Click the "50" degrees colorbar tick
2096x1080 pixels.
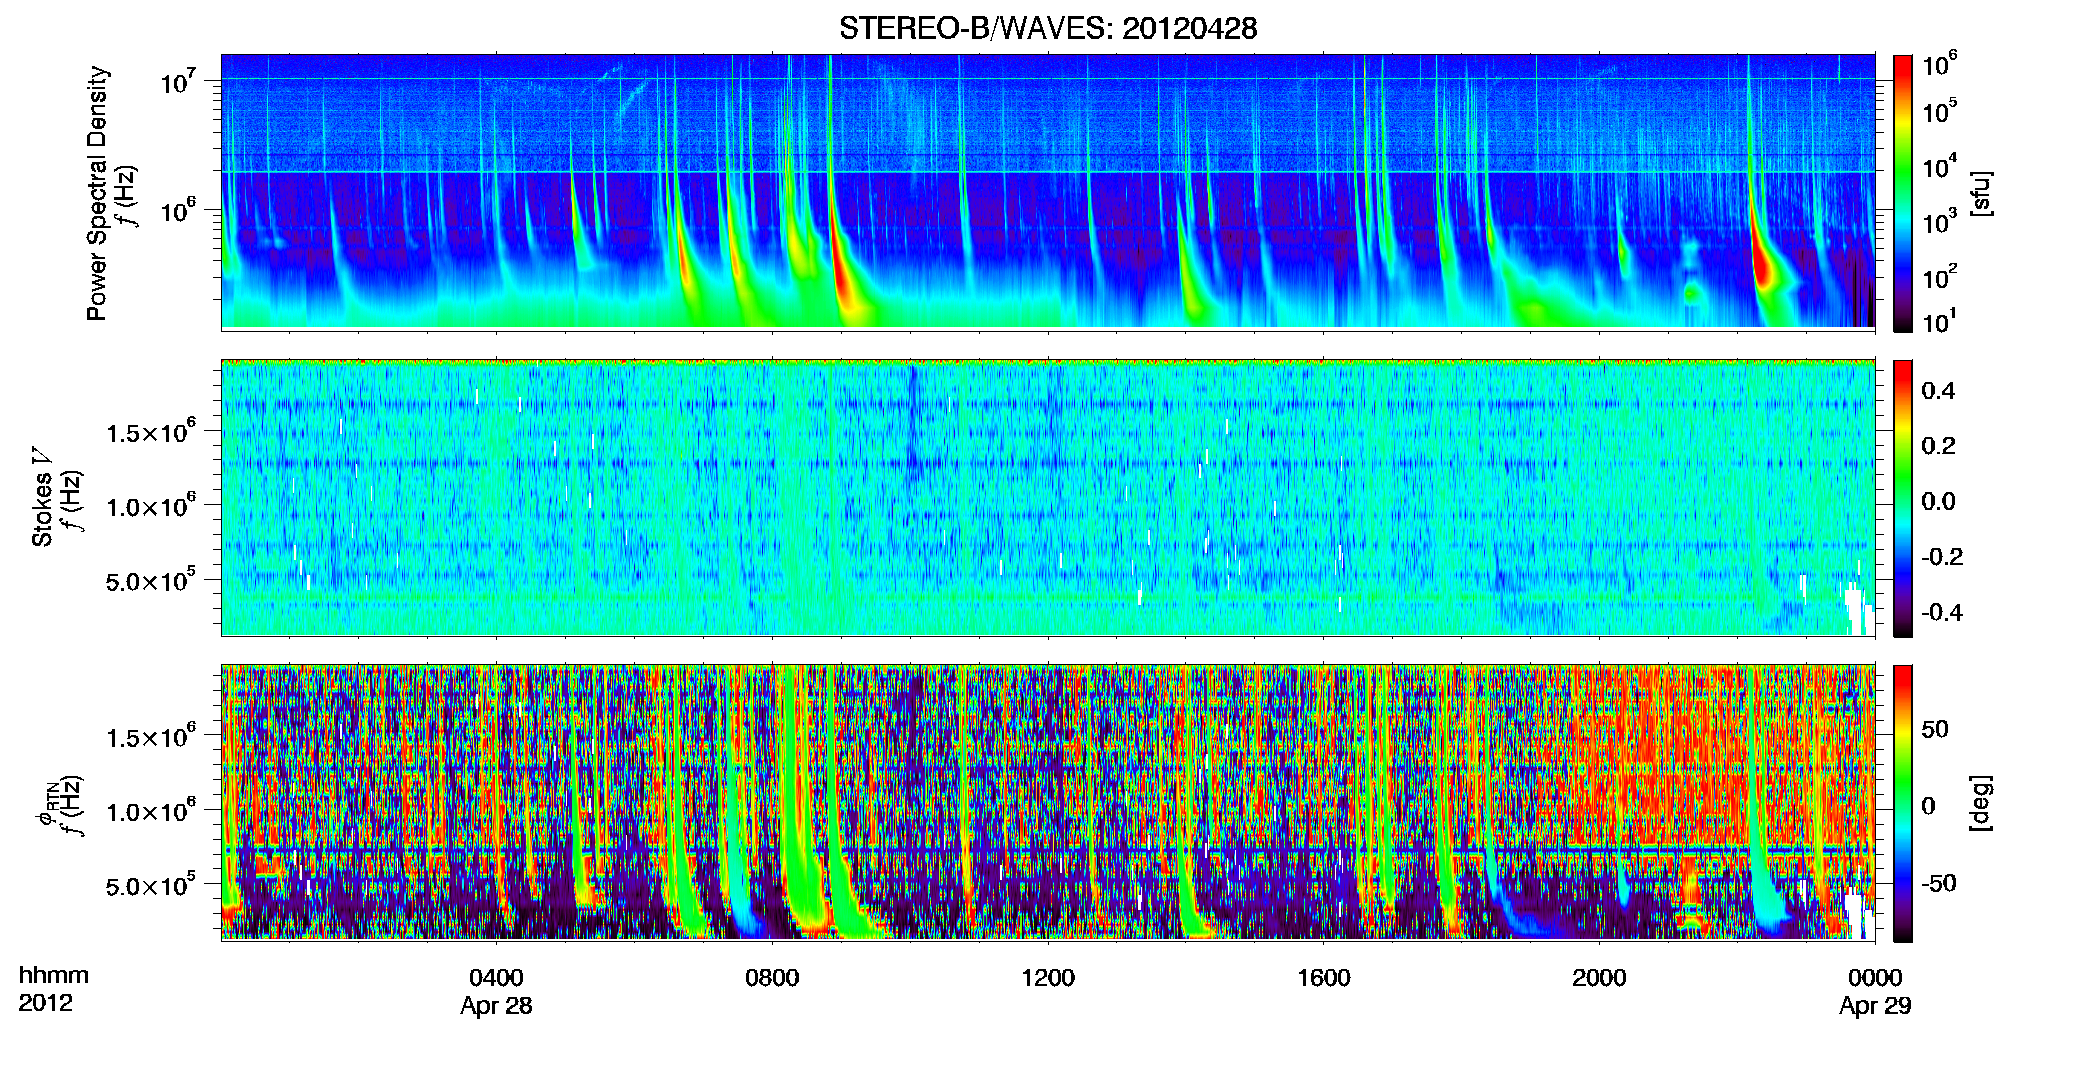click(x=1935, y=730)
